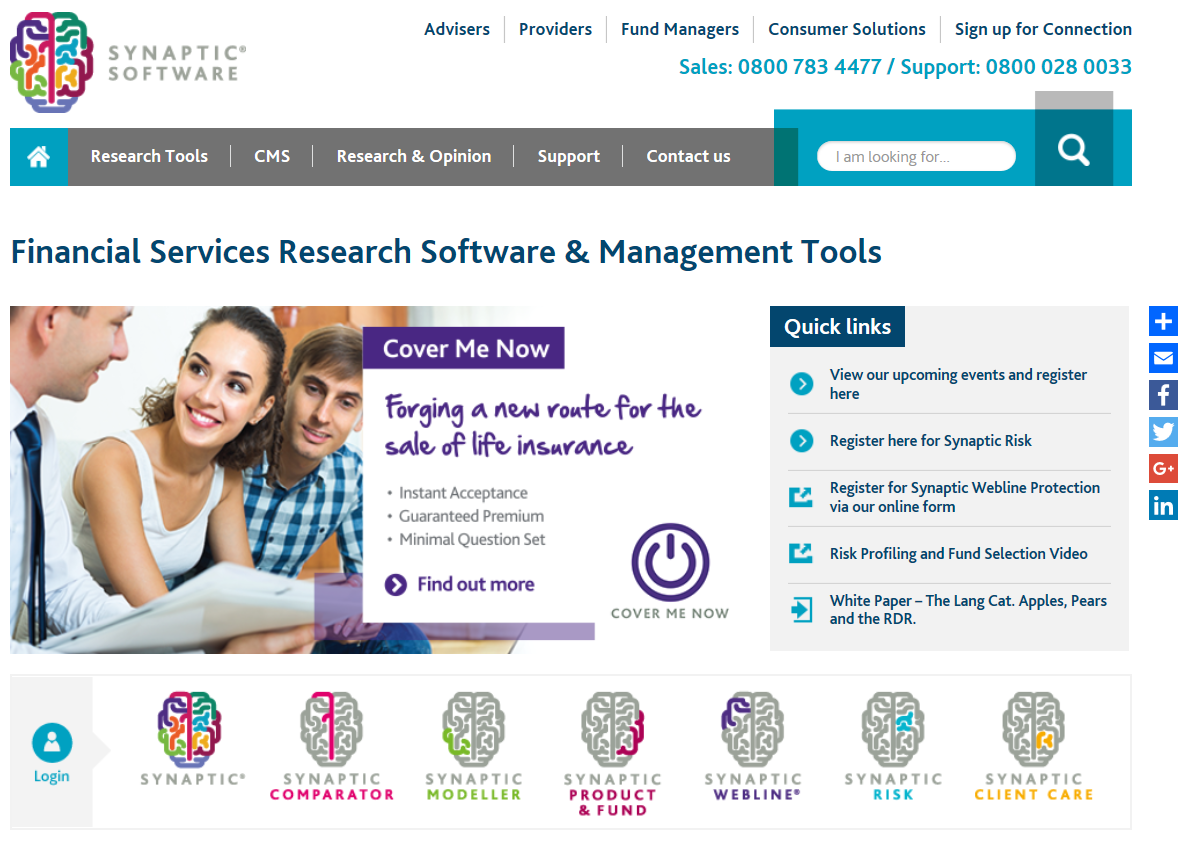Image resolution: width=1187 pixels, height=848 pixels.
Task: Open Risk Profiling and Fund Selection Video
Action: 958,553
